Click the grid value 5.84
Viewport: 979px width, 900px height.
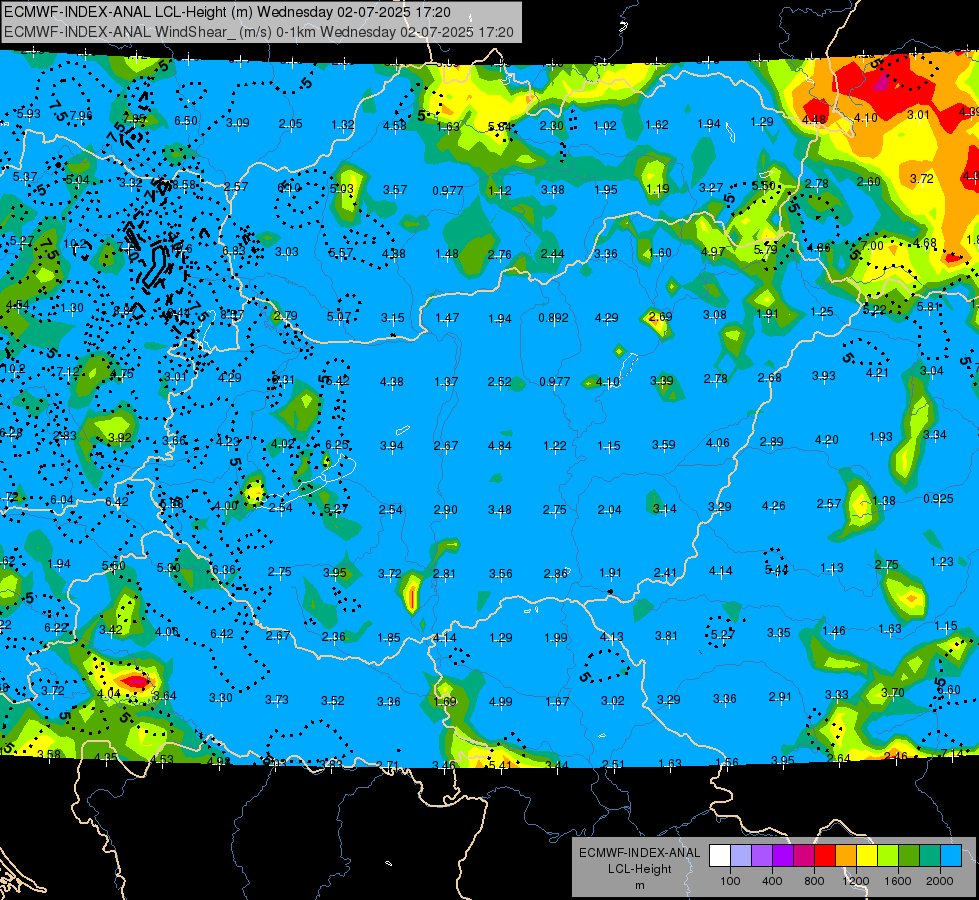499,127
